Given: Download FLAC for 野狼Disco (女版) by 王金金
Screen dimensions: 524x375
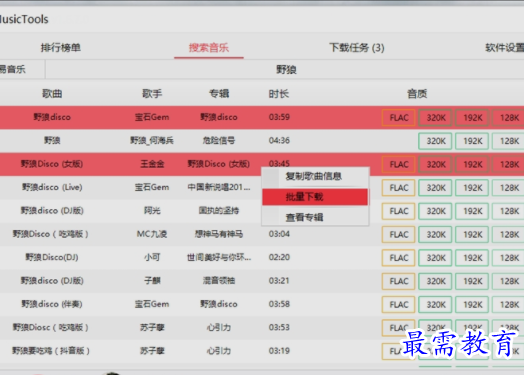Looking at the screenshot, I should click(399, 164).
